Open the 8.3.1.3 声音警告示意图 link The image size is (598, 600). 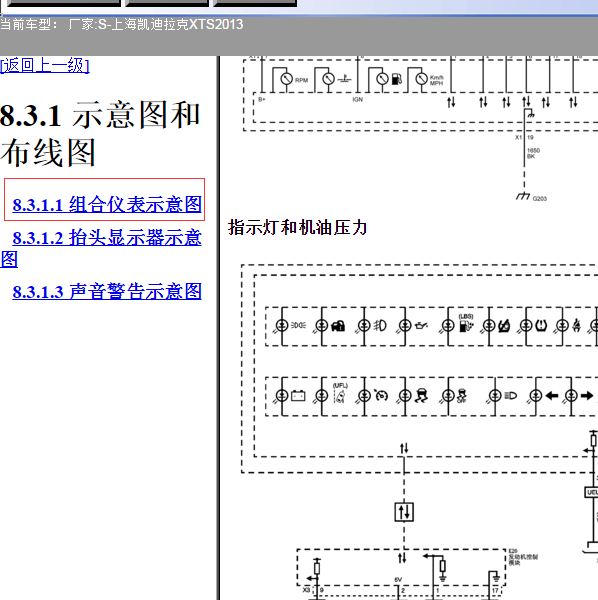107,291
